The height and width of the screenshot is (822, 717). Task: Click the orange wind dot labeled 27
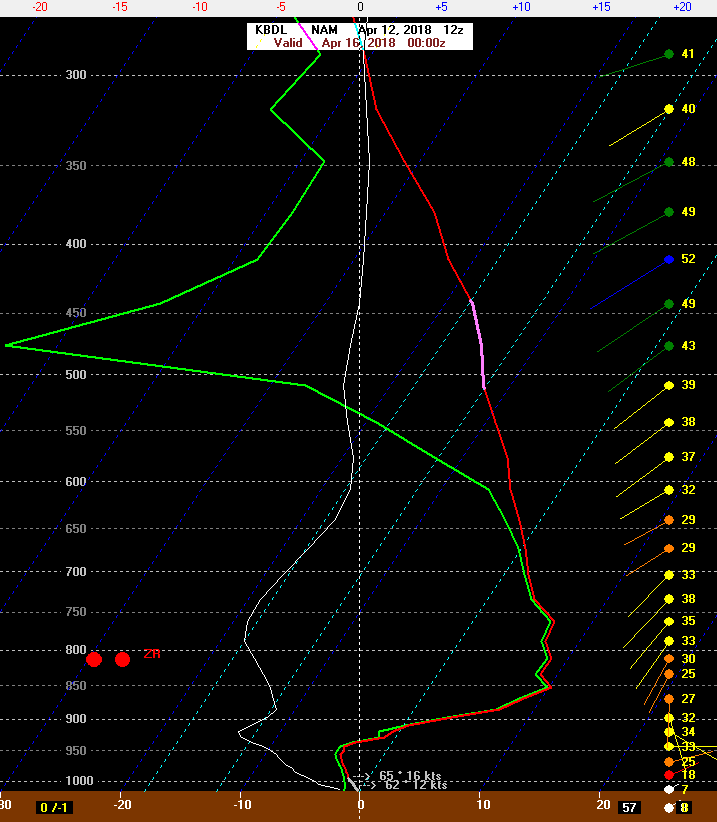tap(669, 699)
